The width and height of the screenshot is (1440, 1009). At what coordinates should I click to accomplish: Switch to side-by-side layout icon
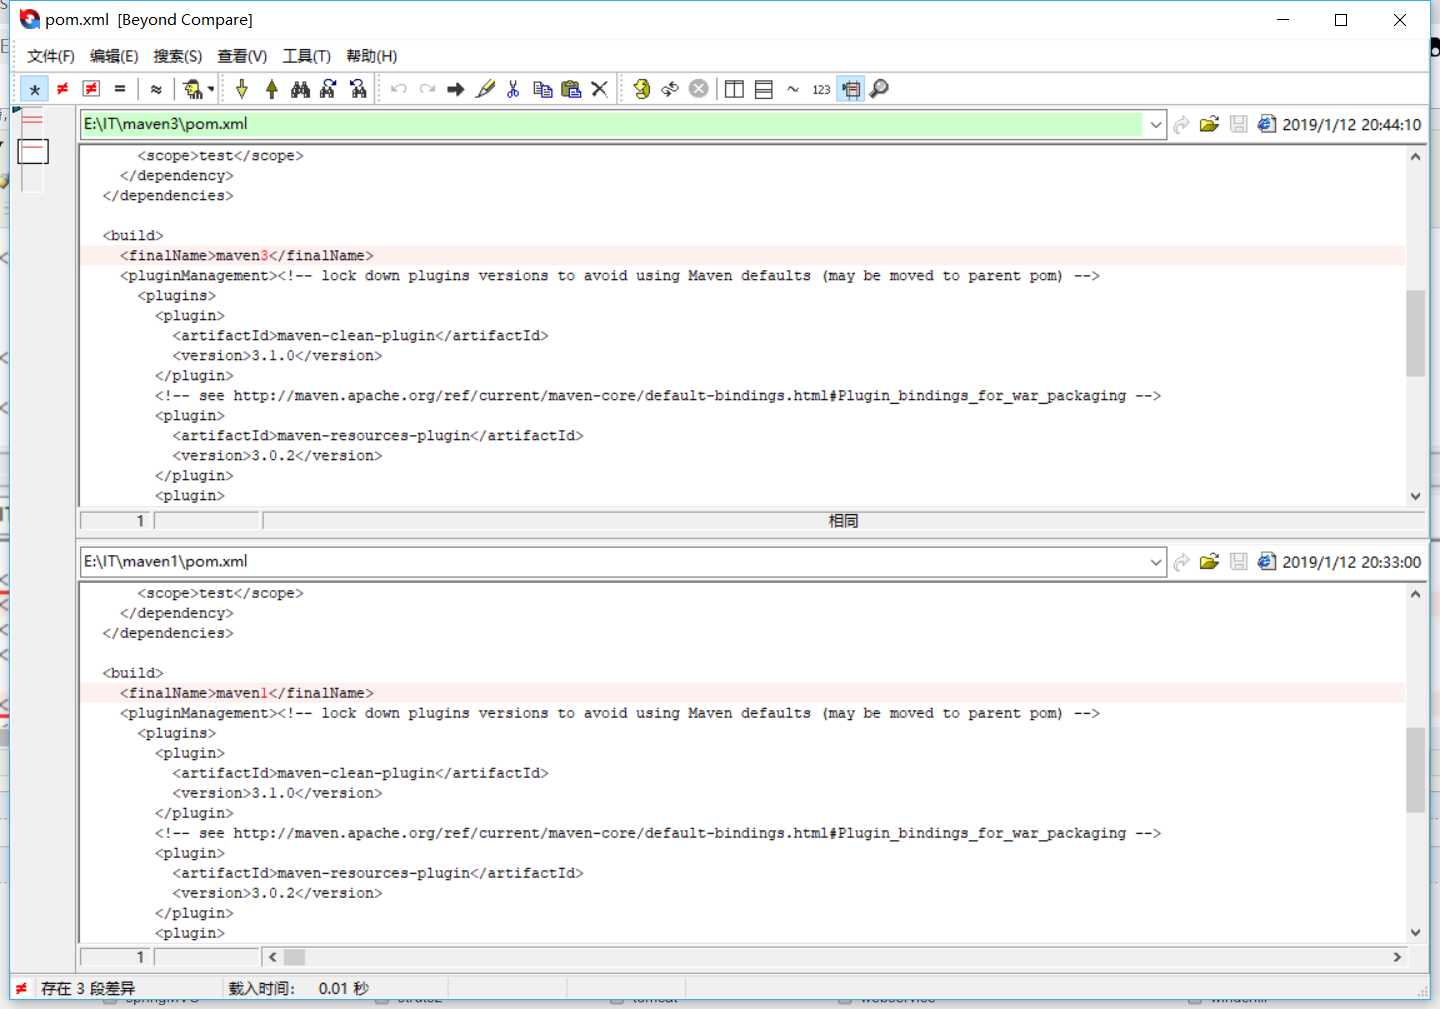pos(734,89)
